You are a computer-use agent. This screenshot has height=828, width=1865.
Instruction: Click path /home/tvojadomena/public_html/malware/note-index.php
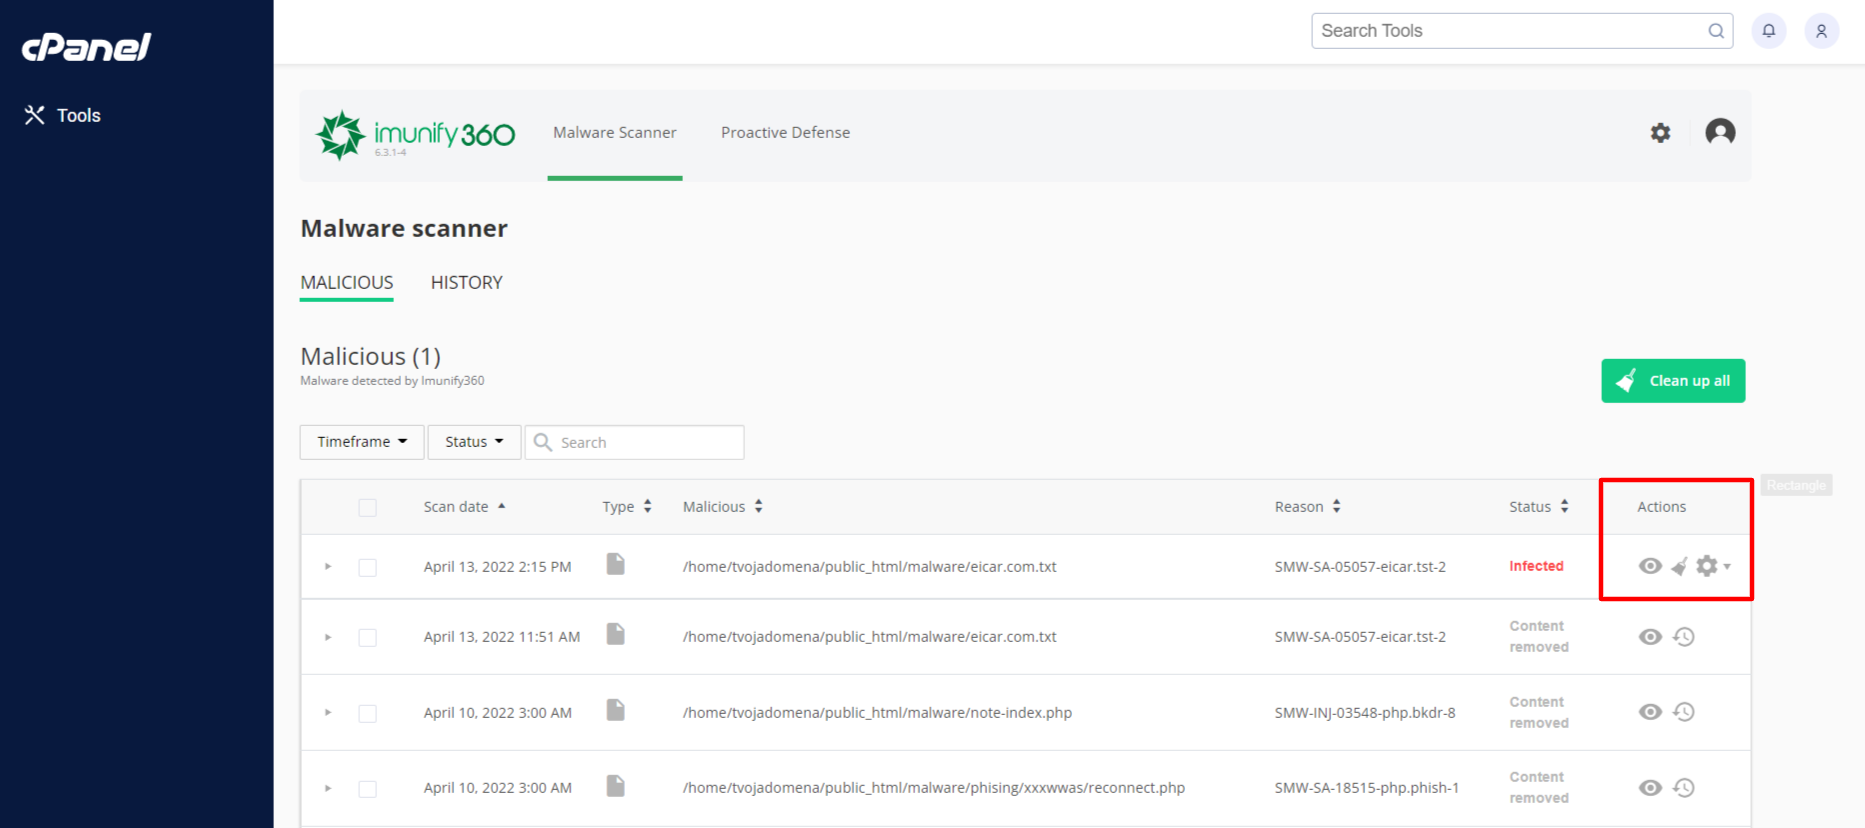[x=877, y=713]
